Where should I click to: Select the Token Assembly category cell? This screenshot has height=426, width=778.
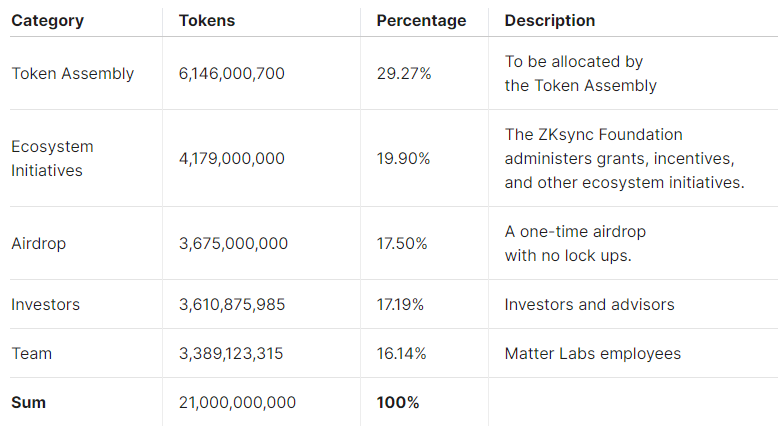[x=73, y=73]
